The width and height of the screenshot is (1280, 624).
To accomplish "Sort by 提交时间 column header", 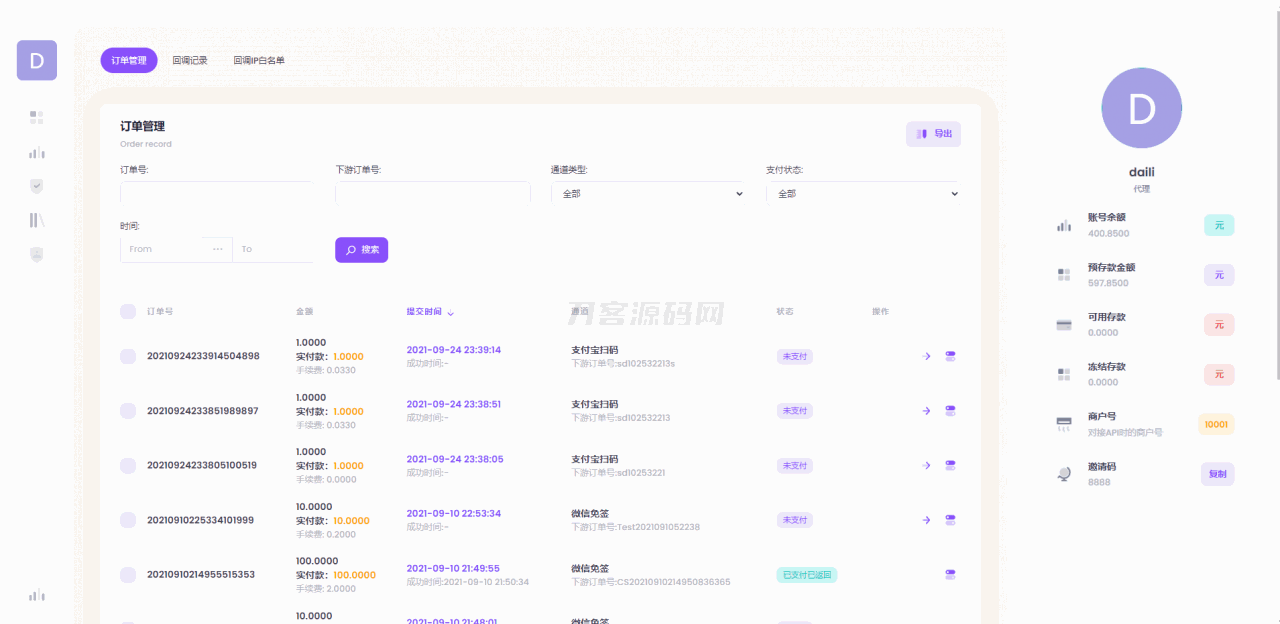I will [x=429, y=312].
